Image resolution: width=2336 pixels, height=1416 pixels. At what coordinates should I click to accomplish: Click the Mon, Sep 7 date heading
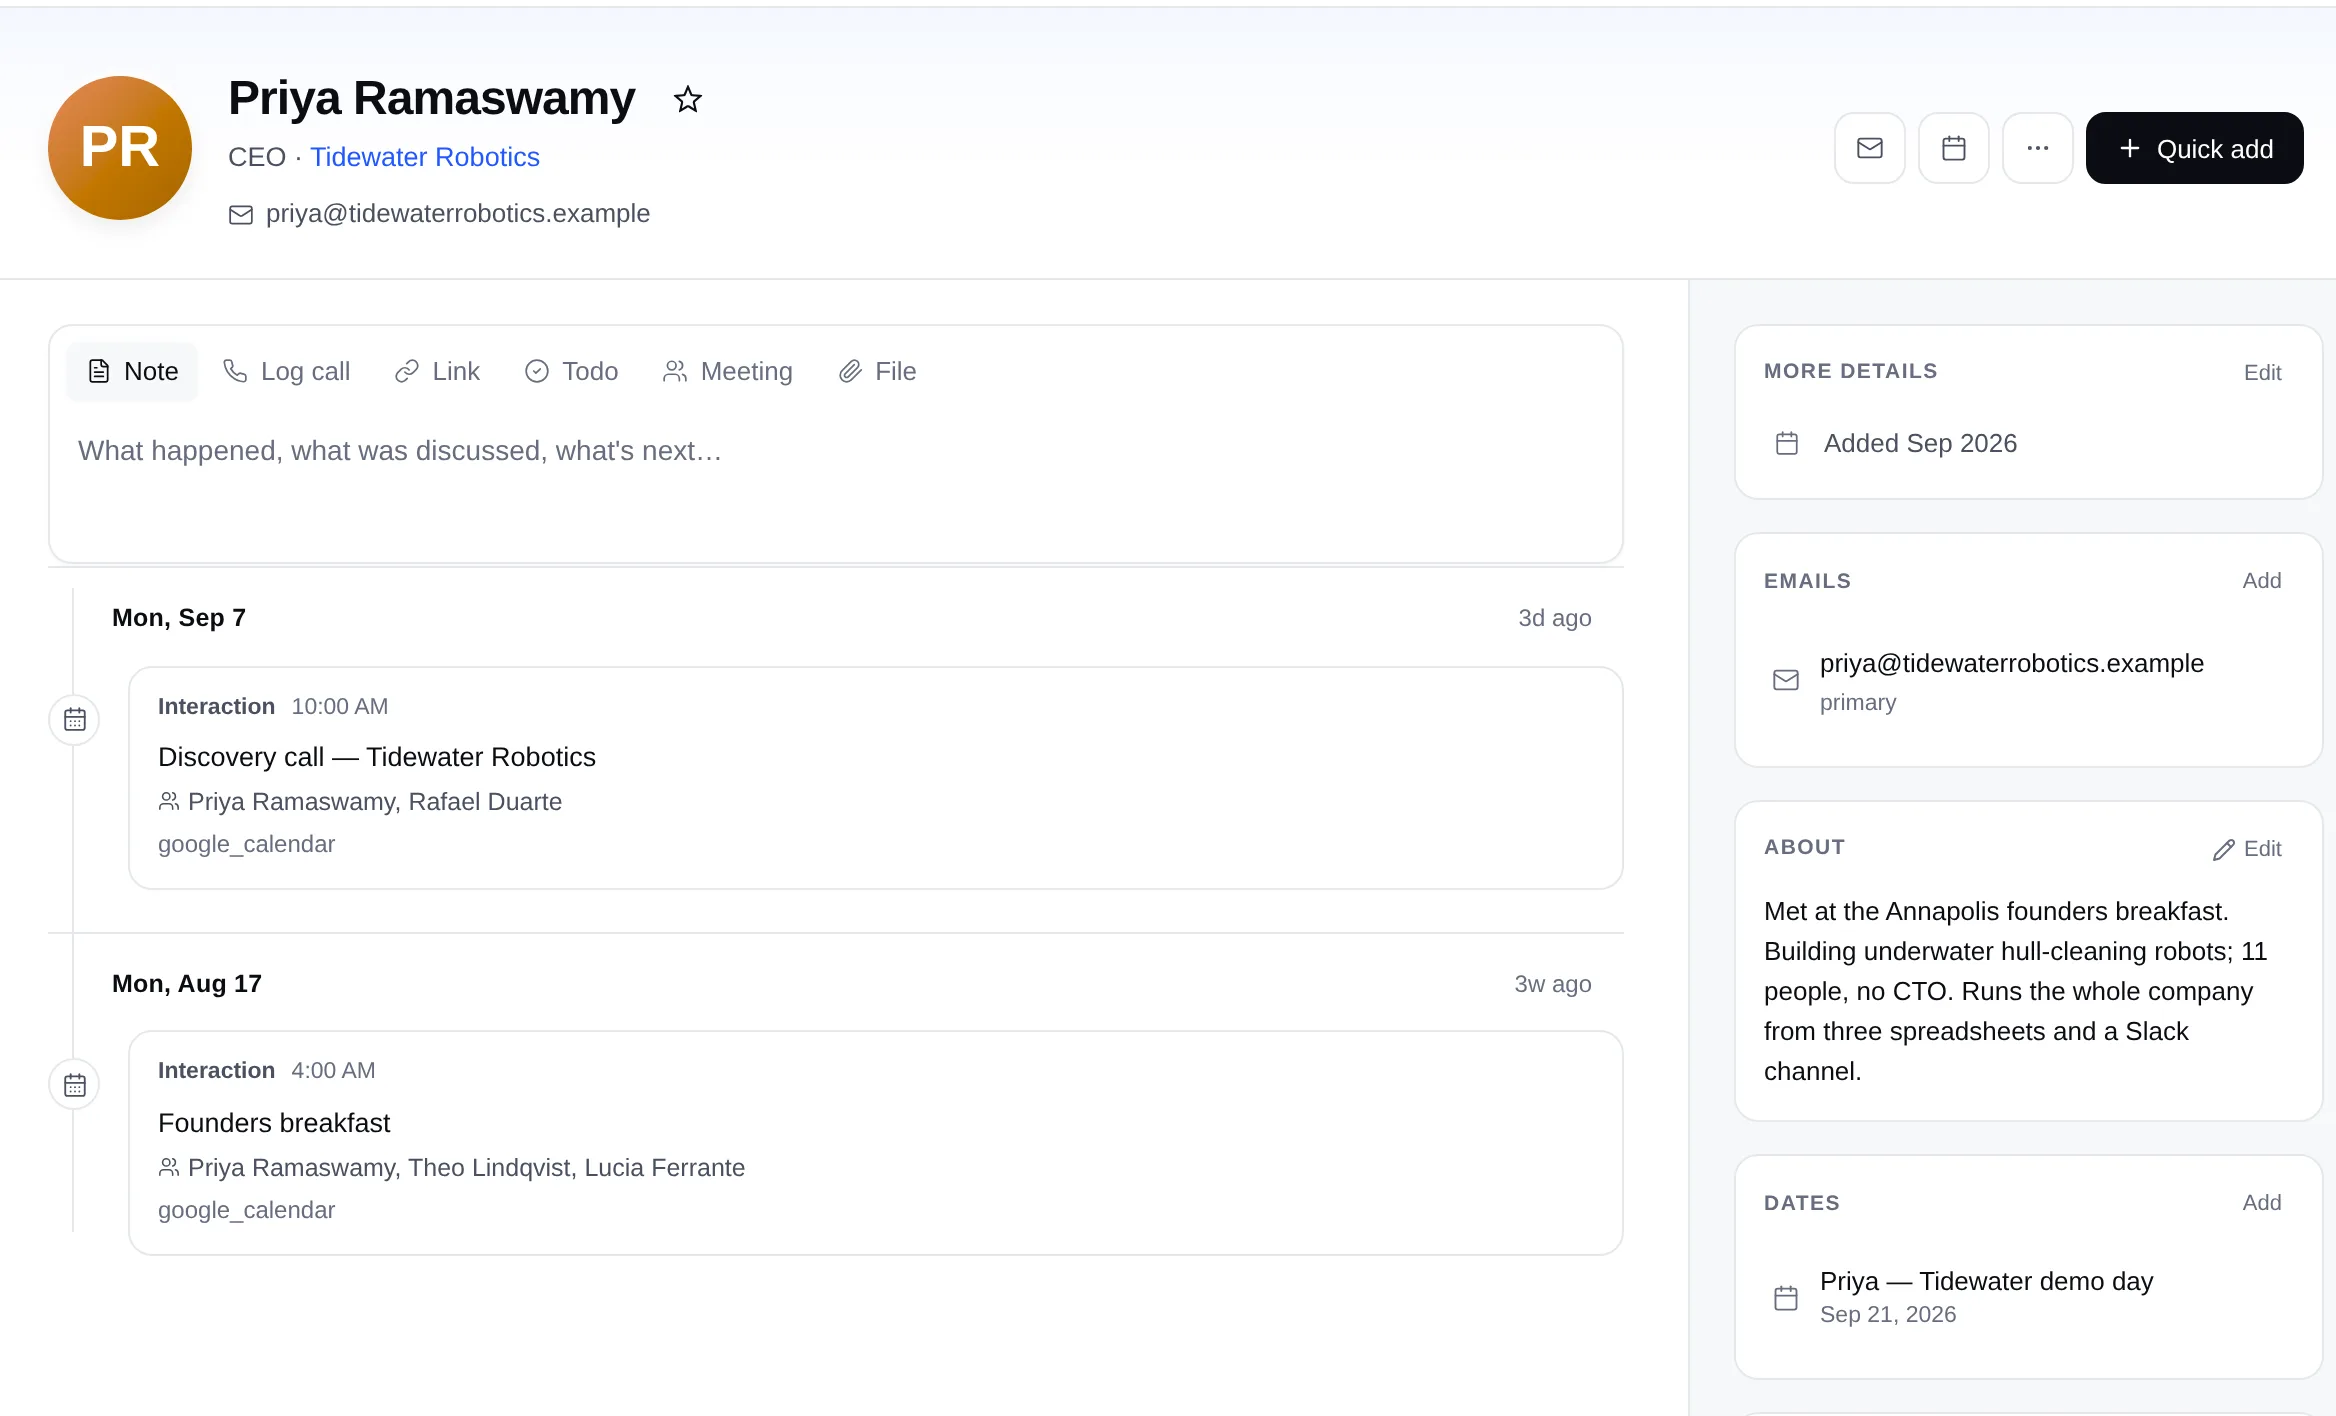[179, 618]
